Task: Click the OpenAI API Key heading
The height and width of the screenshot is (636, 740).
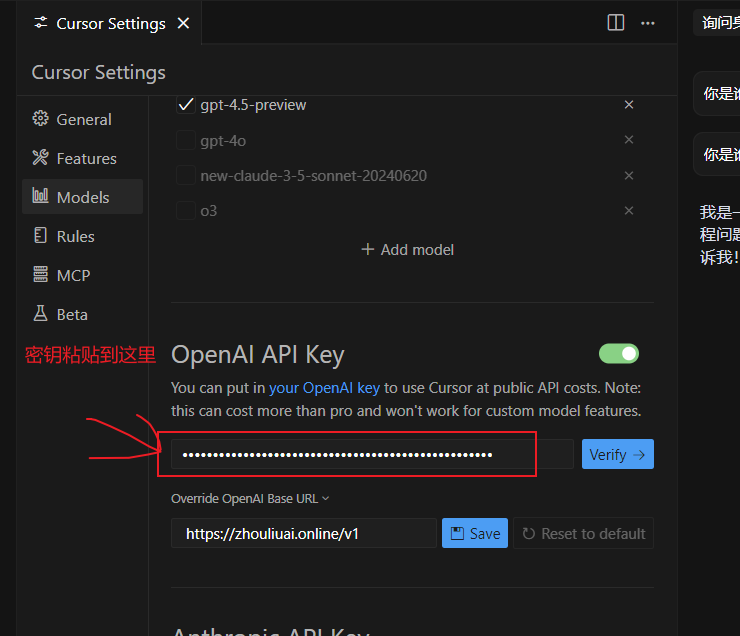Action: [x=258, y=355]
